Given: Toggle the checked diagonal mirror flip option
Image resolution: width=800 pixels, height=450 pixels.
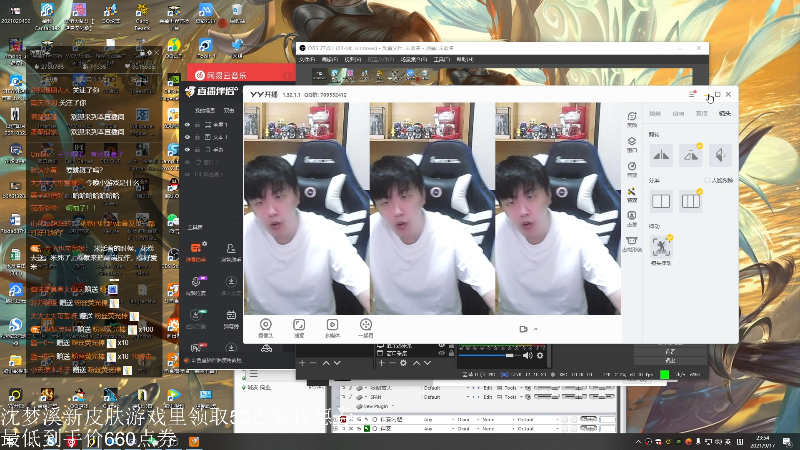Looking at the screenshot, I should (x=691, y=155).
